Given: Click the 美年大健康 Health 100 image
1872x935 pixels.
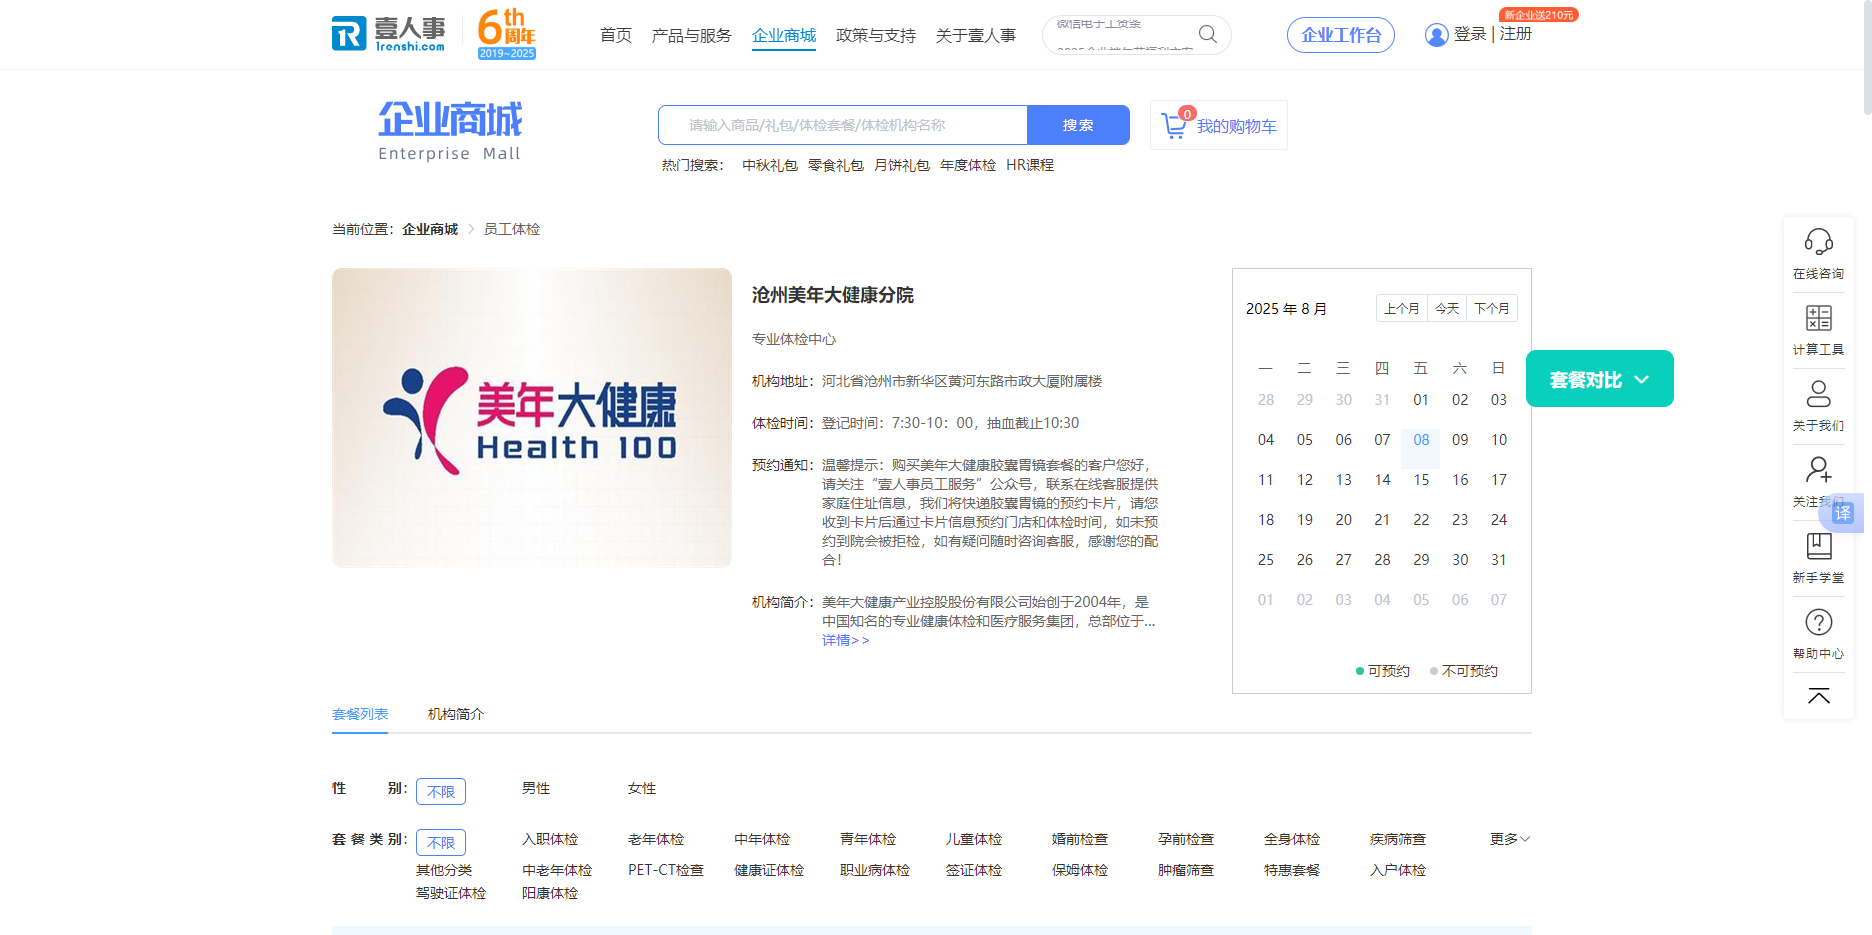Looking at the screenshot, I should (532, 418).
